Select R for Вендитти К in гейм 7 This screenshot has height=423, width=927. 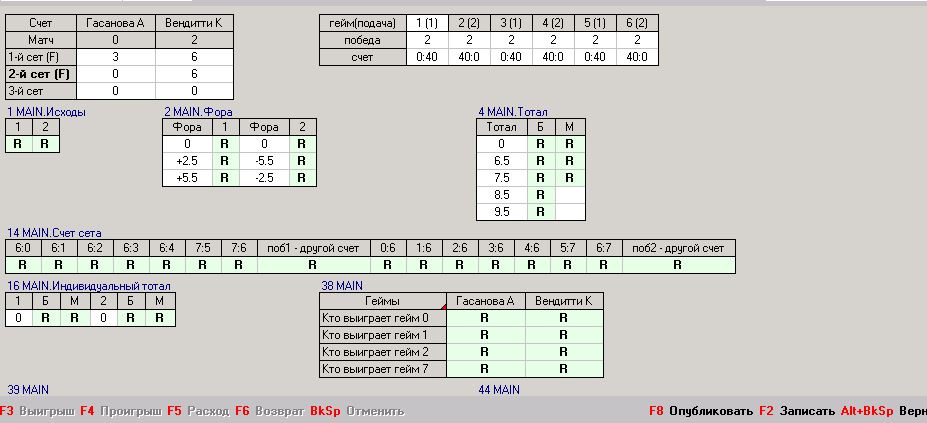[563, 369]
